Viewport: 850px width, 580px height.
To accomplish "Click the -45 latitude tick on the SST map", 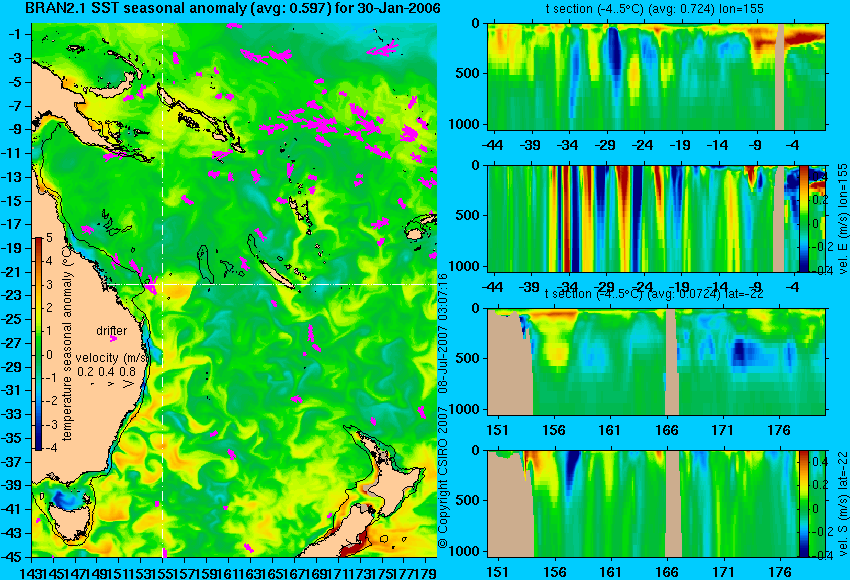I will tap(11, 557).
